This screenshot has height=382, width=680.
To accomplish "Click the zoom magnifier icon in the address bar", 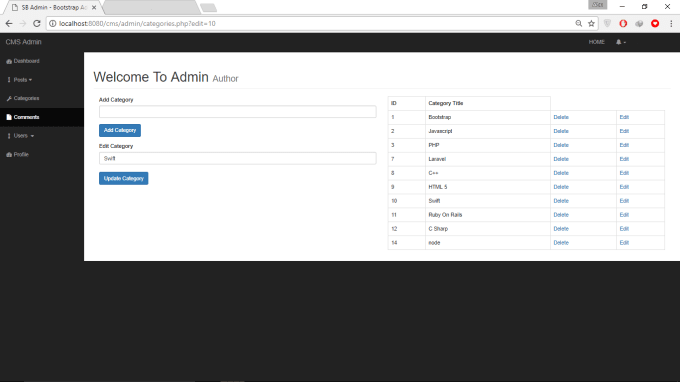I will pyautogui.click(x=579, y=23).
